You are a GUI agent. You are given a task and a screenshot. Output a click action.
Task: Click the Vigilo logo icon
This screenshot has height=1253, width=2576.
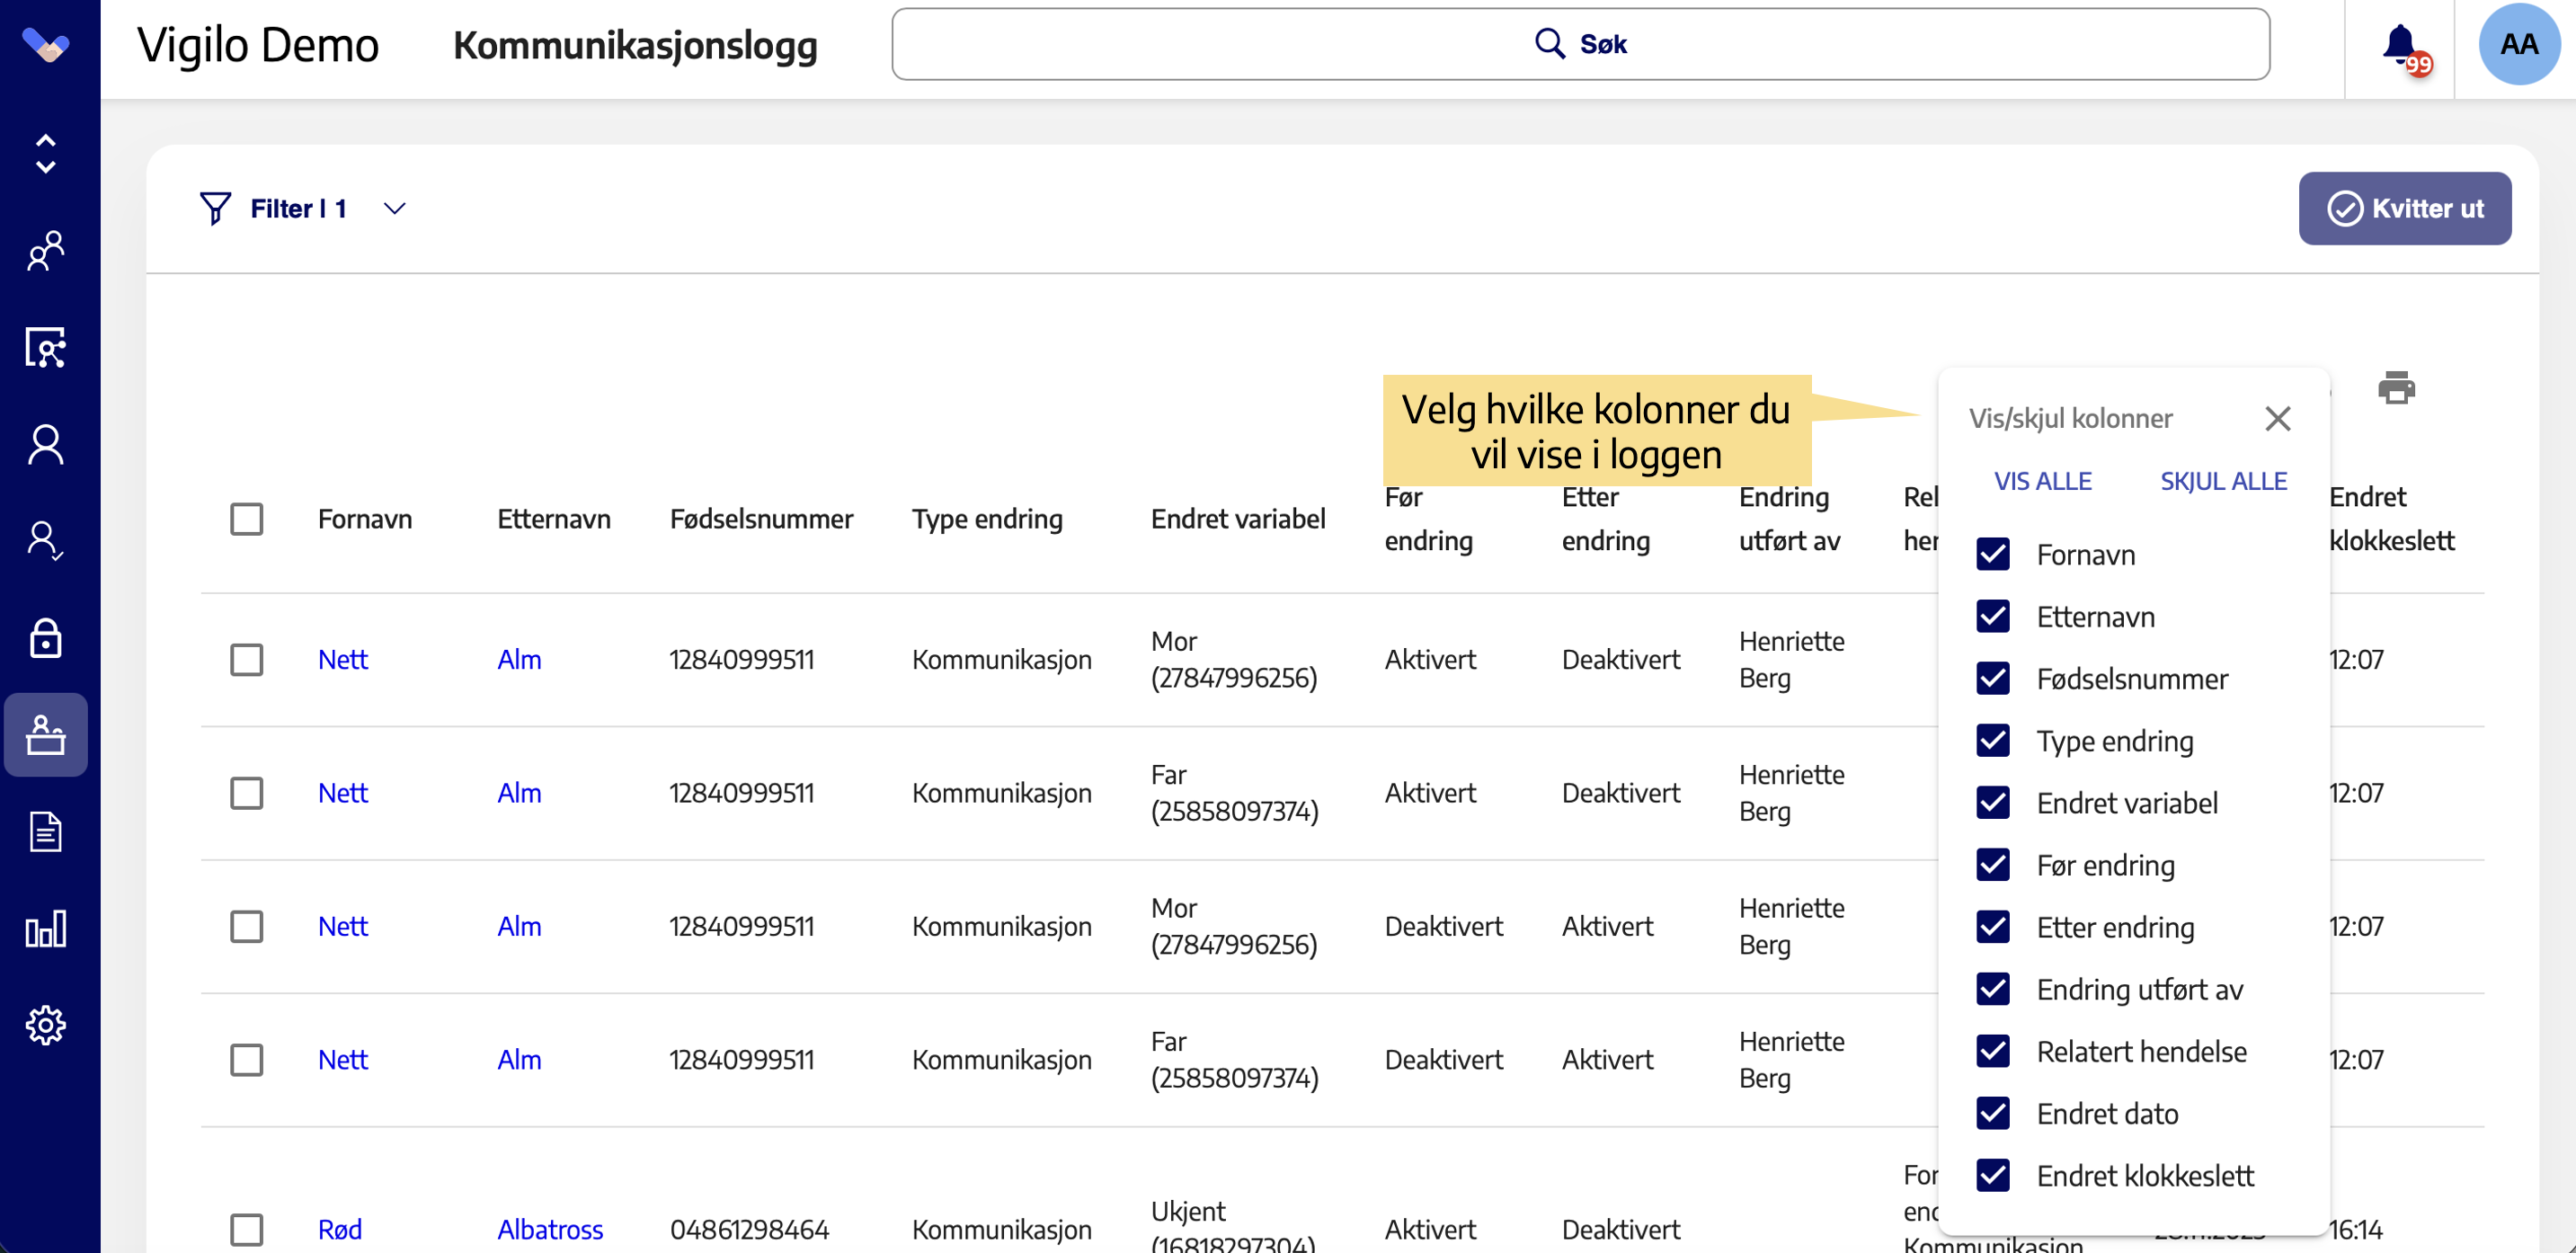[46, 44]
